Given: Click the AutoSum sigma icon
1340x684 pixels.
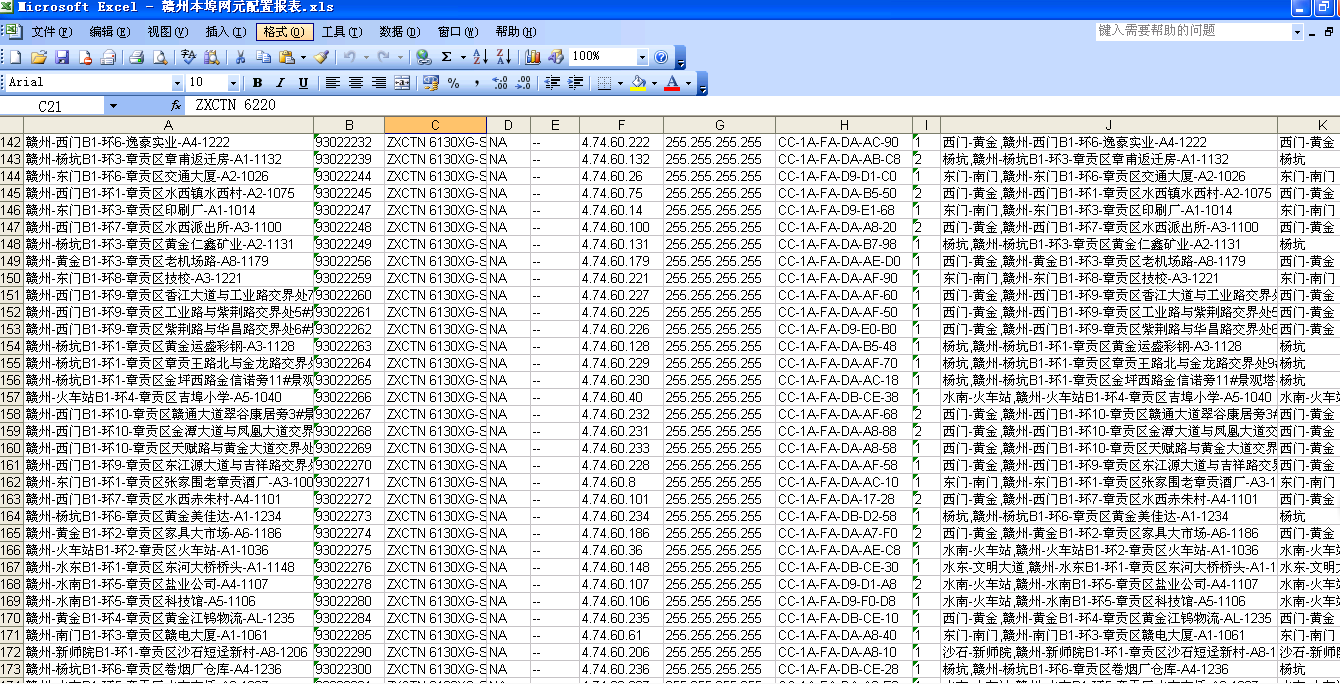Looking at the screenshot, I should [446, 57].
